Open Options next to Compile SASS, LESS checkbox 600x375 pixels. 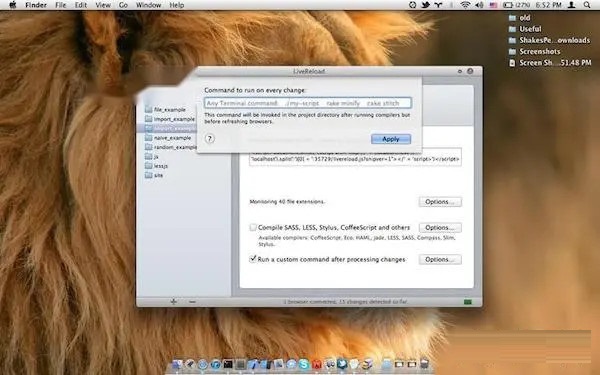pyautogui.click(x=440, y=228)
